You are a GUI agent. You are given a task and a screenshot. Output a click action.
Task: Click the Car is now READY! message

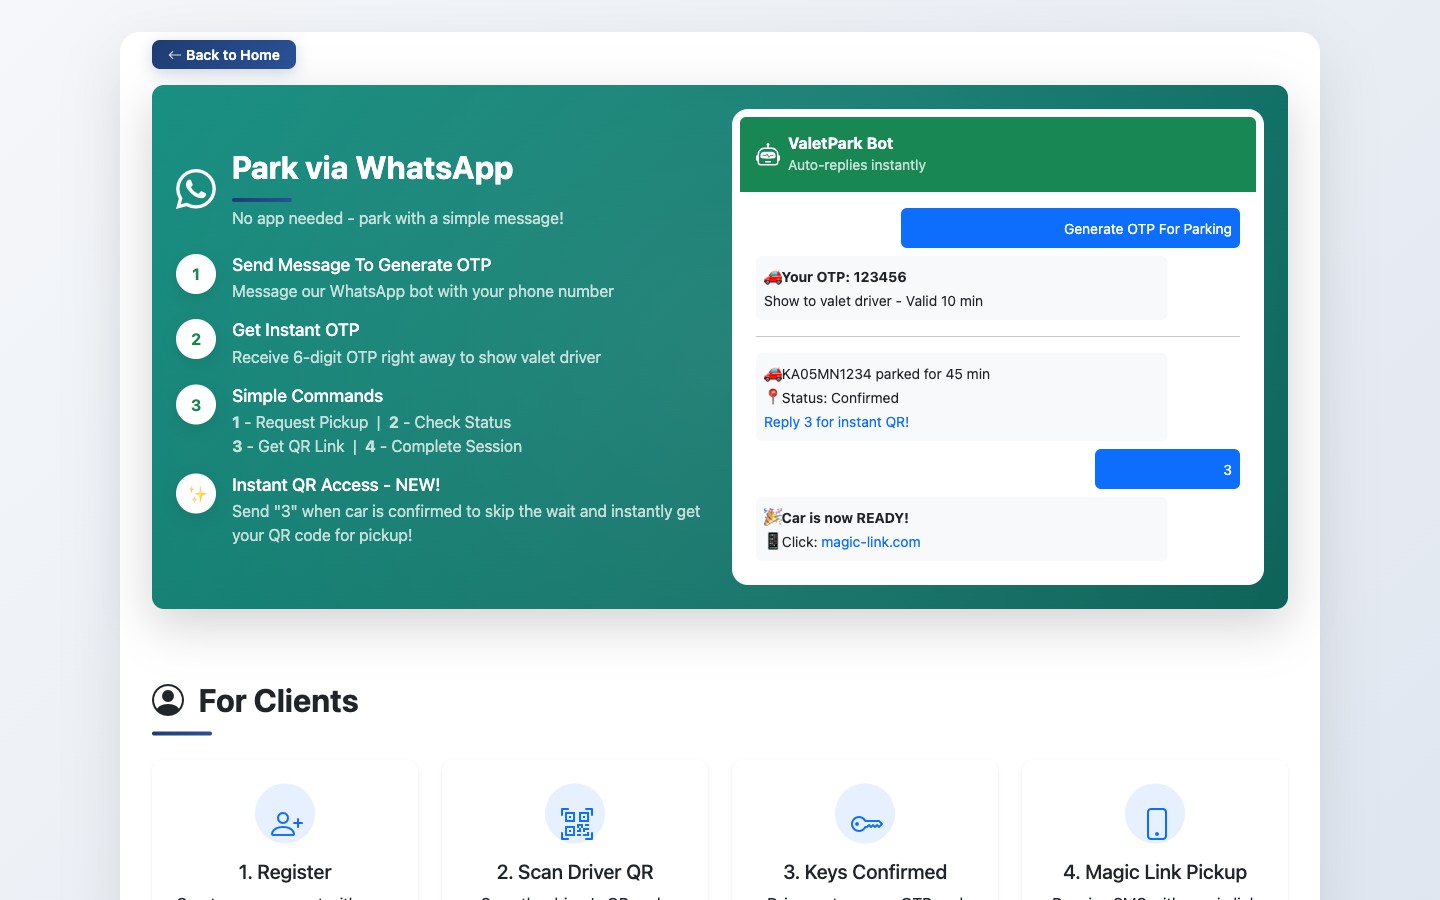(845, 518)
